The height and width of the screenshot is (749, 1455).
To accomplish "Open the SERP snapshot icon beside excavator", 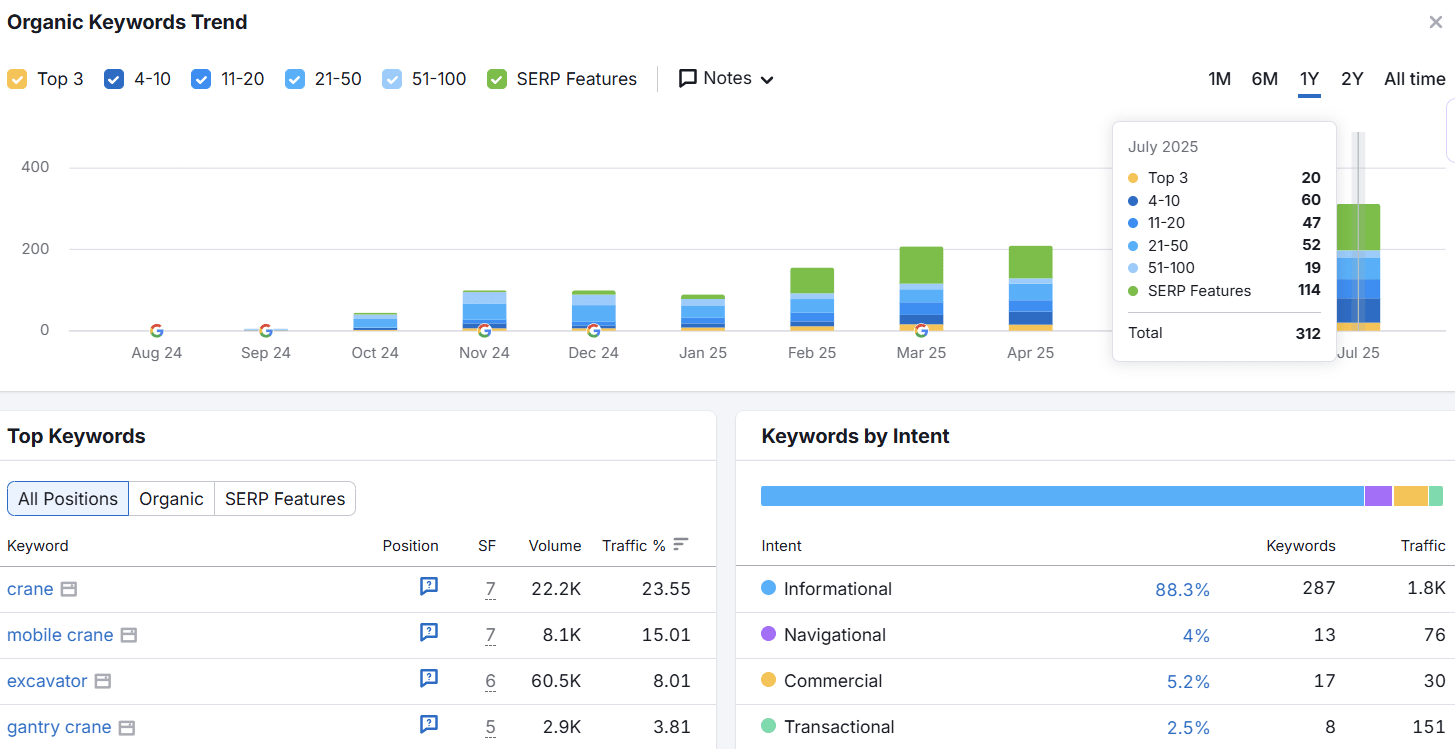I will click(103, 681).
